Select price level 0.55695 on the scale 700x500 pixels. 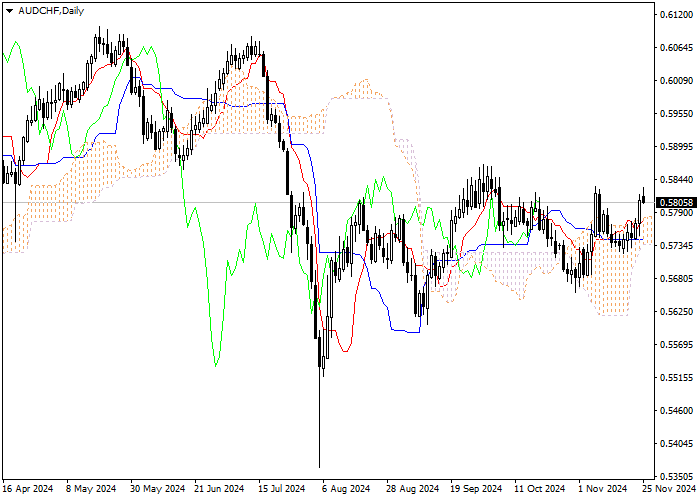click(x=677, y=345)
